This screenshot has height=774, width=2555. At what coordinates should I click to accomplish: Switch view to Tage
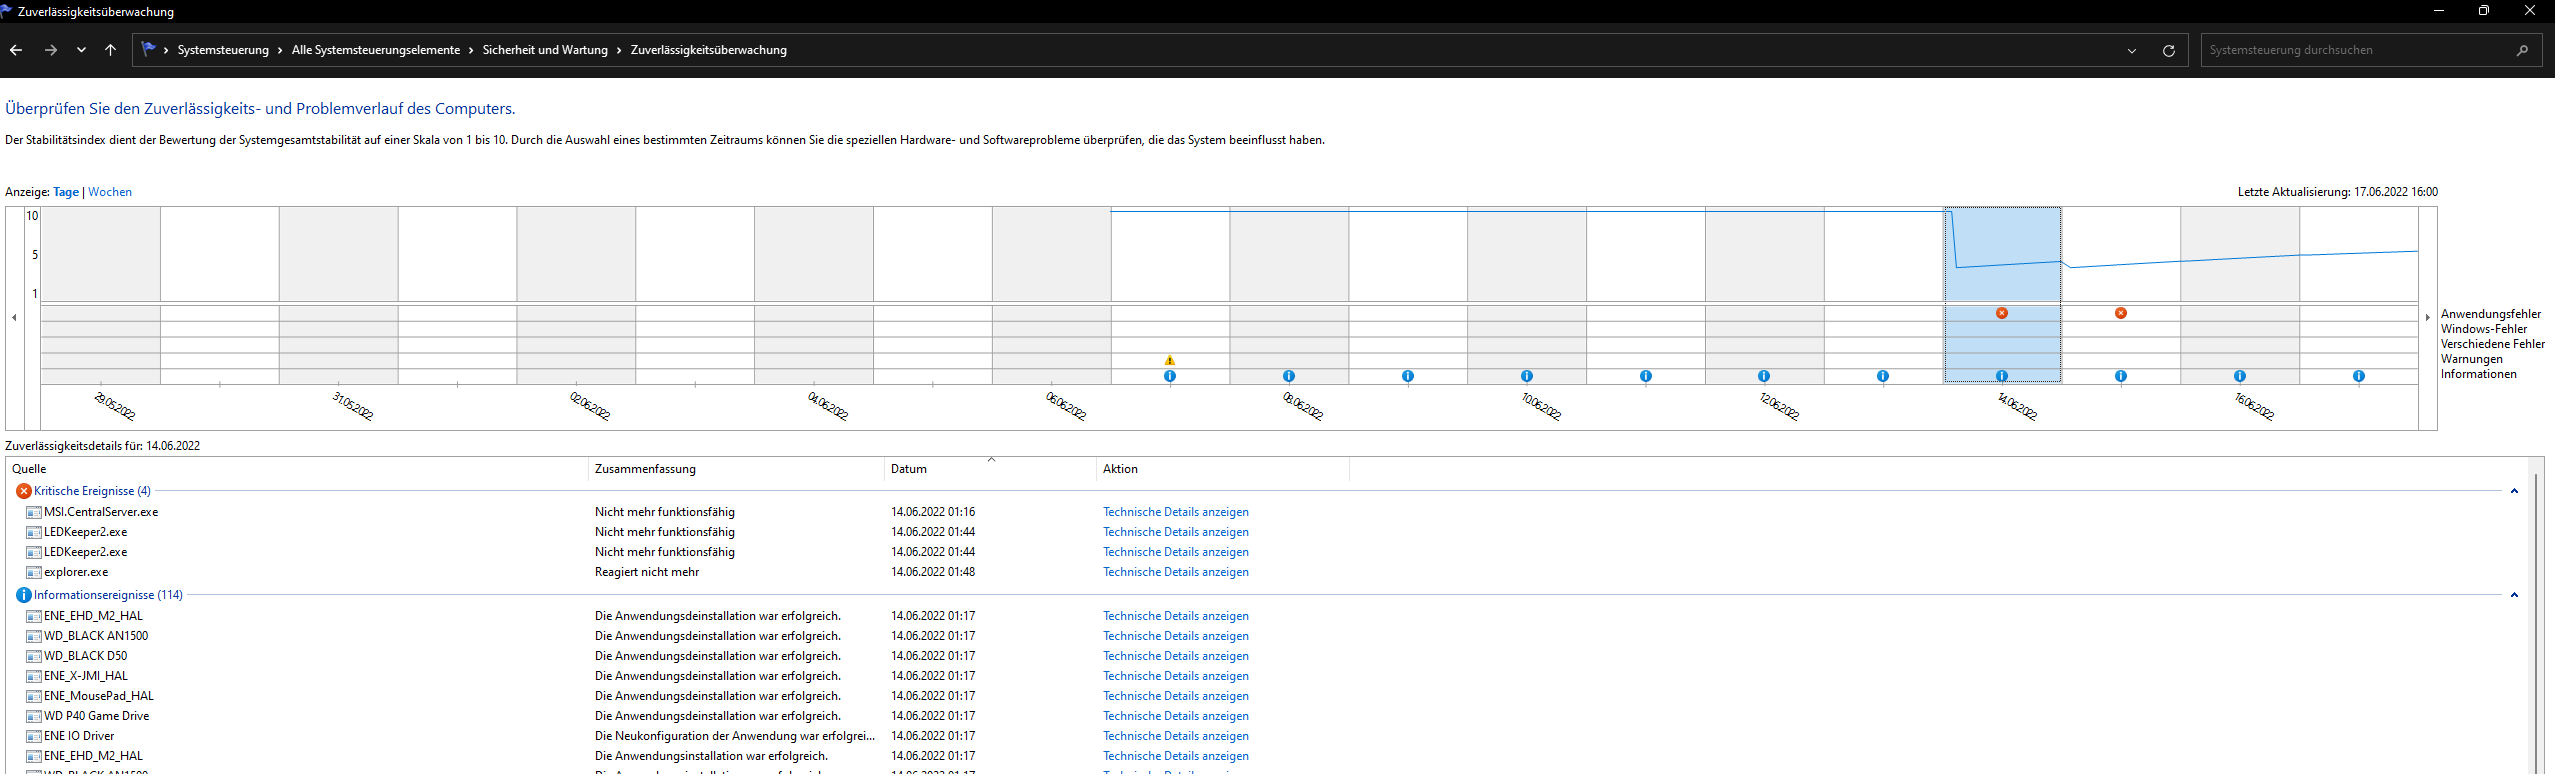coord(66,192)
